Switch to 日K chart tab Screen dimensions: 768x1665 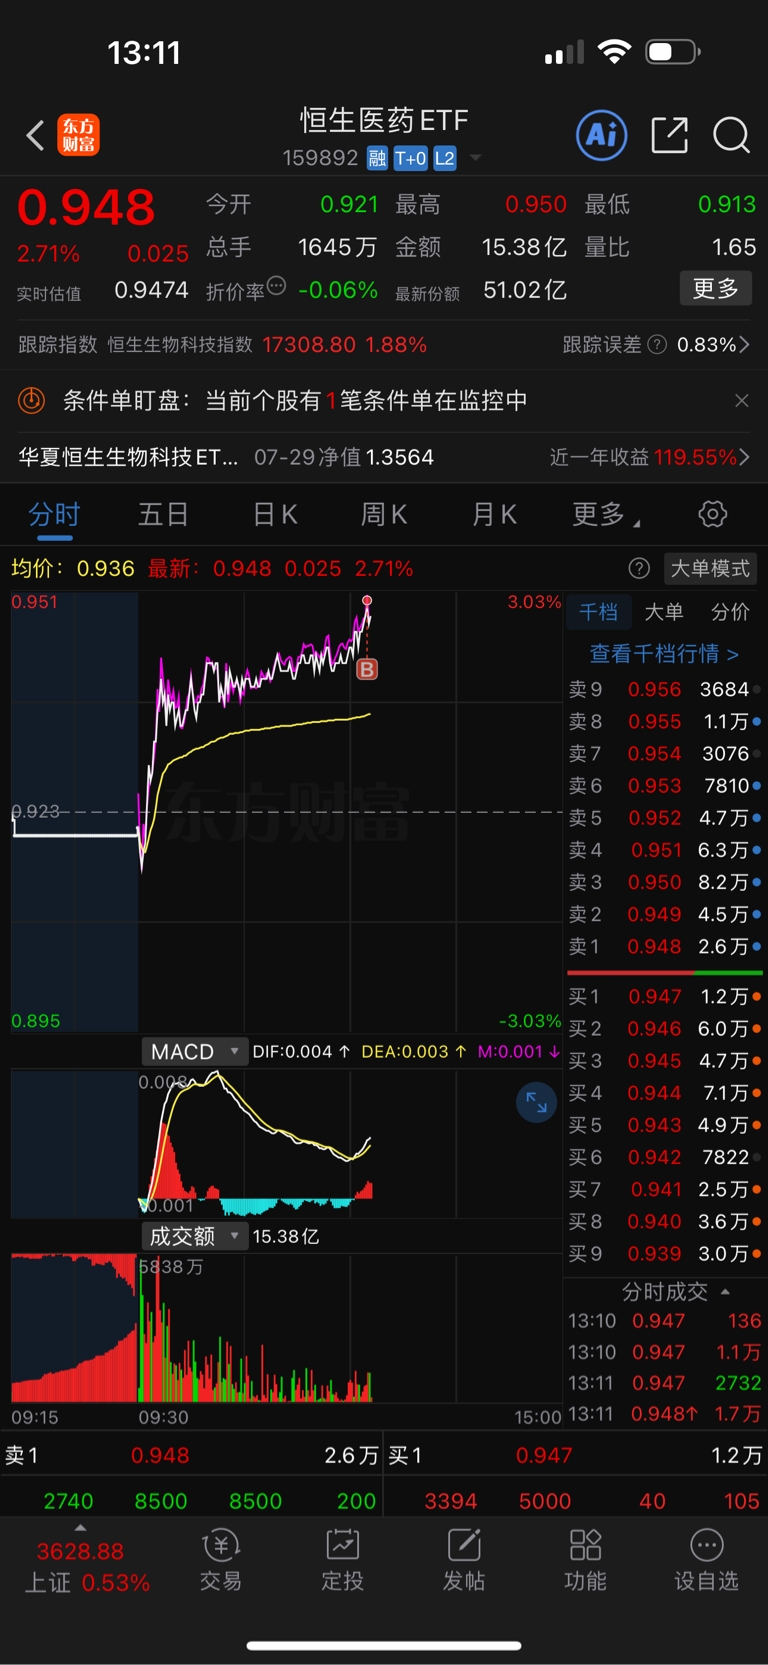point(275,515)
